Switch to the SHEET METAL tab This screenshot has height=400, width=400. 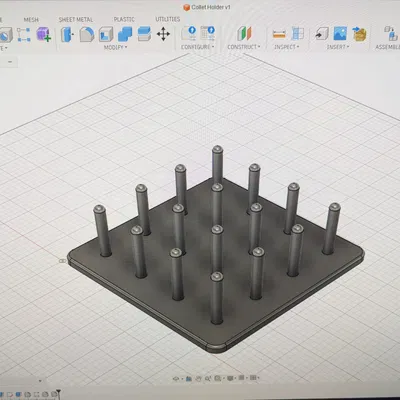click(76, 19)
